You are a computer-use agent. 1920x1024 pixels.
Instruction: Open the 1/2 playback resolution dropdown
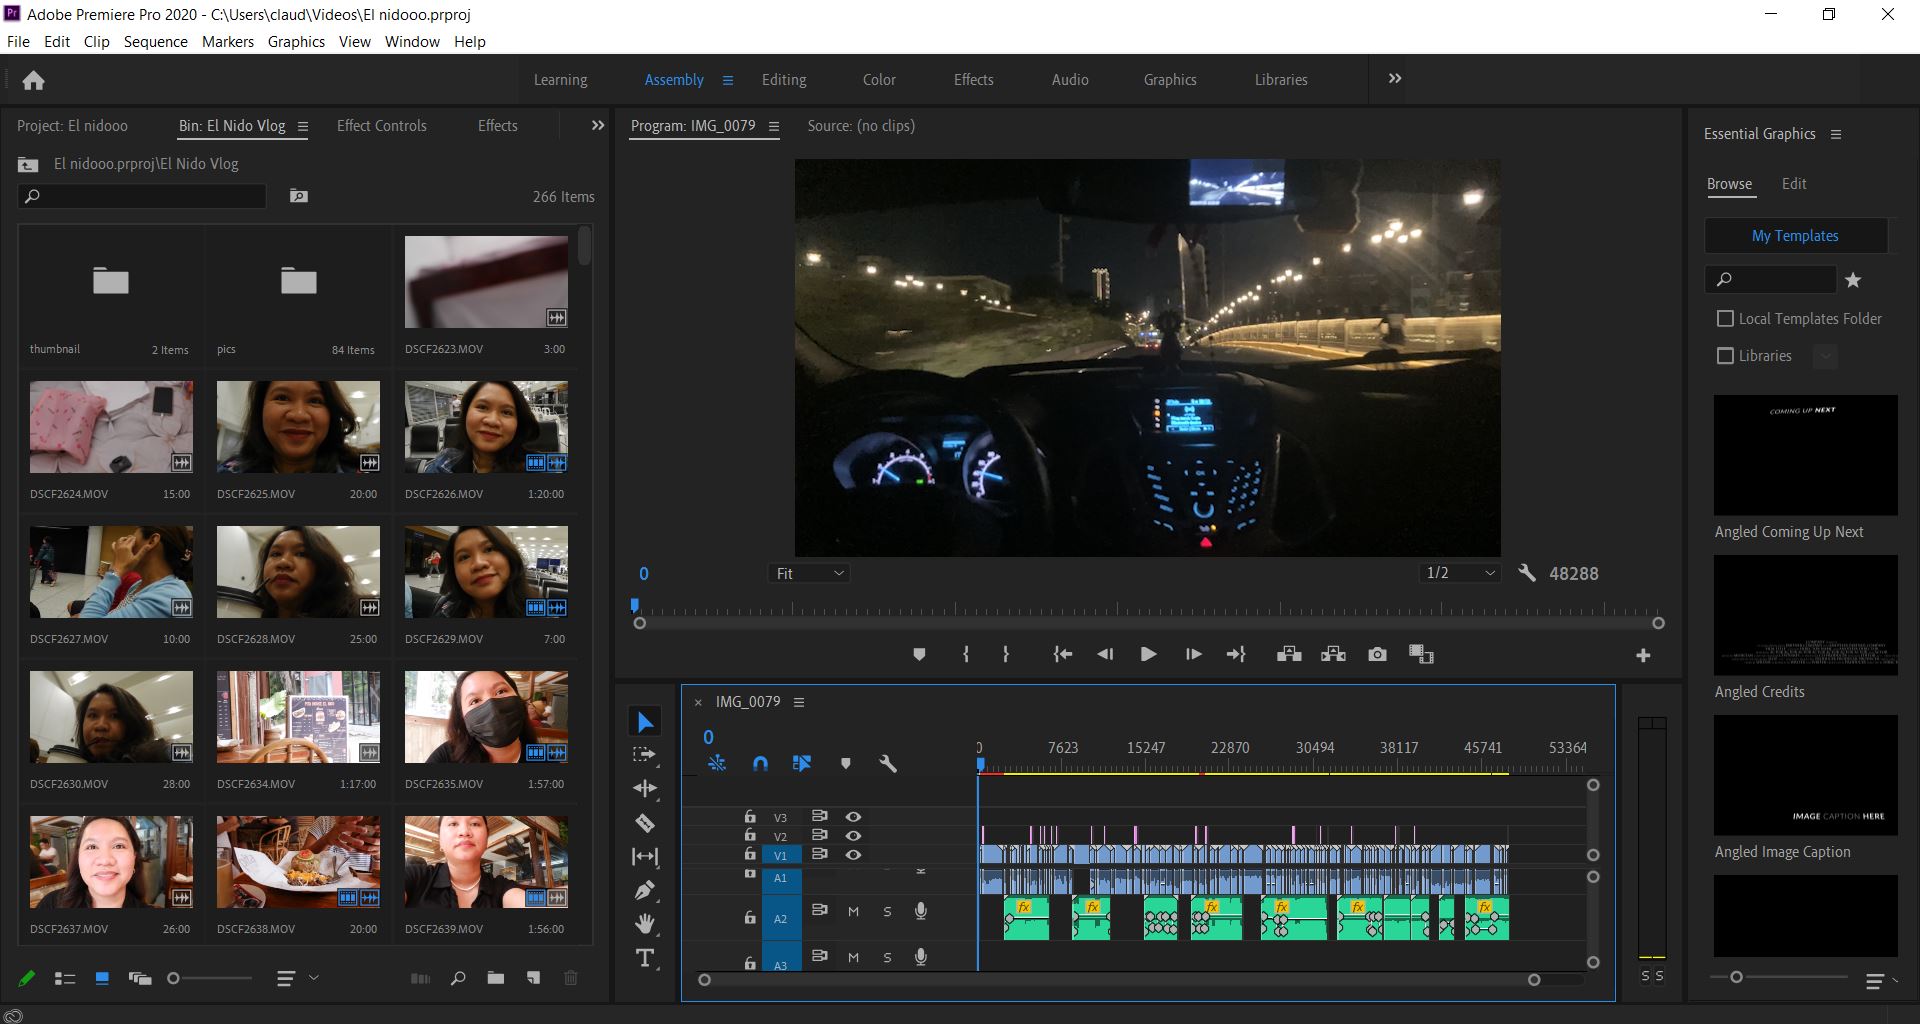(1460, 573)
